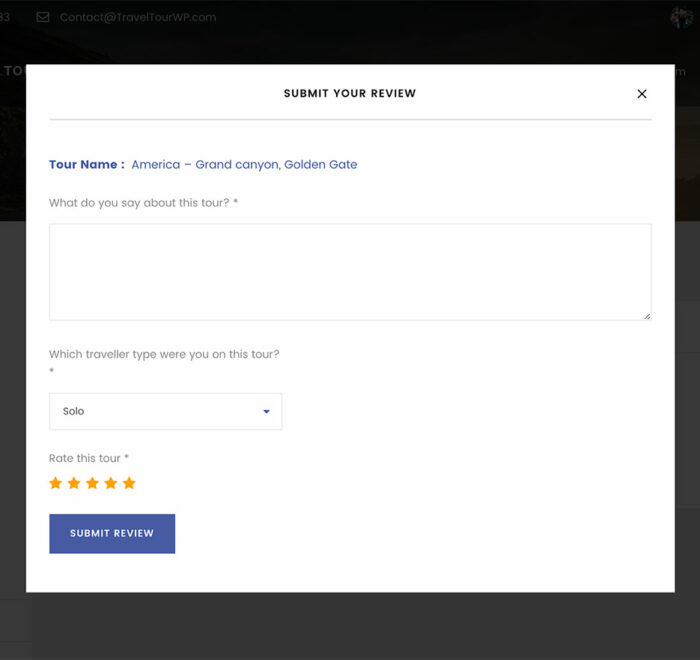The width and height of the screenshot is (700, 660).
Task: Give the tour five stars
Action: [129, 484]
